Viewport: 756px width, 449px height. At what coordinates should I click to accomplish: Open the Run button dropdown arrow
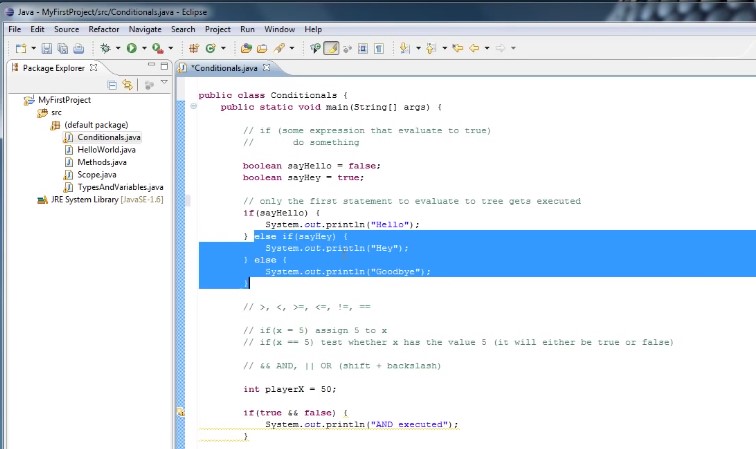click(143, 48)
